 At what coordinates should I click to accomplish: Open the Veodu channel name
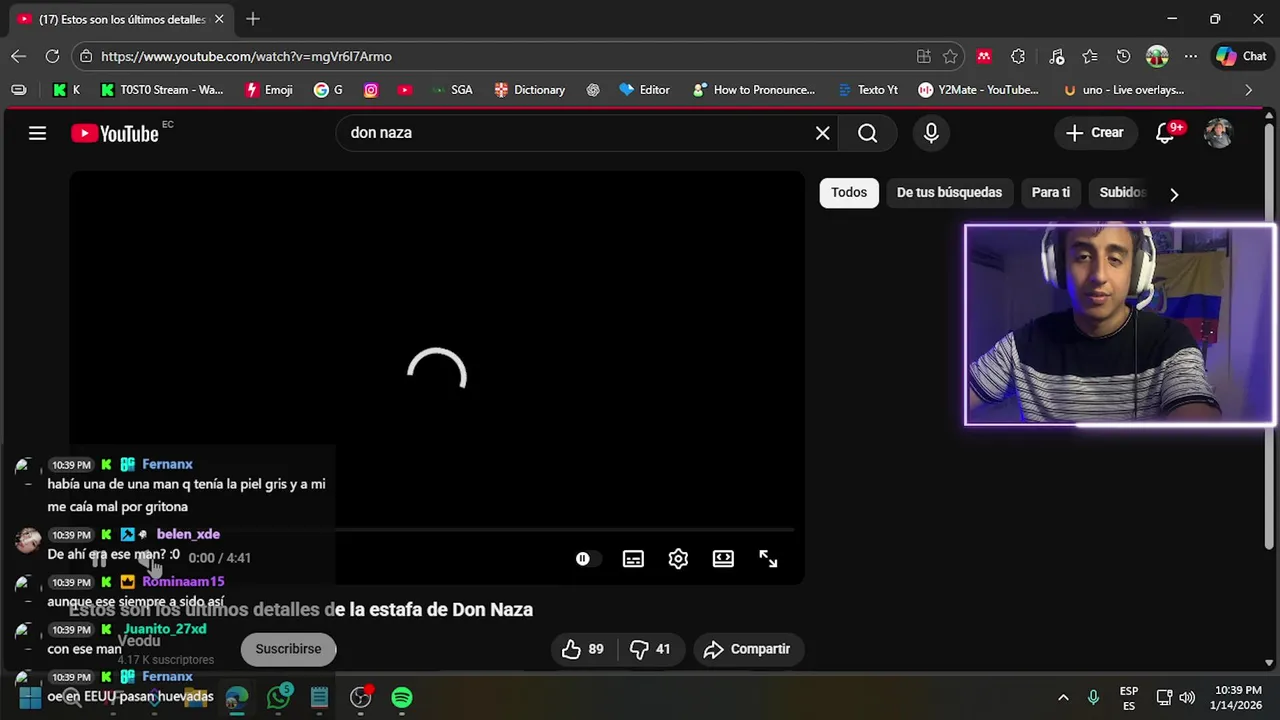[x=139, y=641]
